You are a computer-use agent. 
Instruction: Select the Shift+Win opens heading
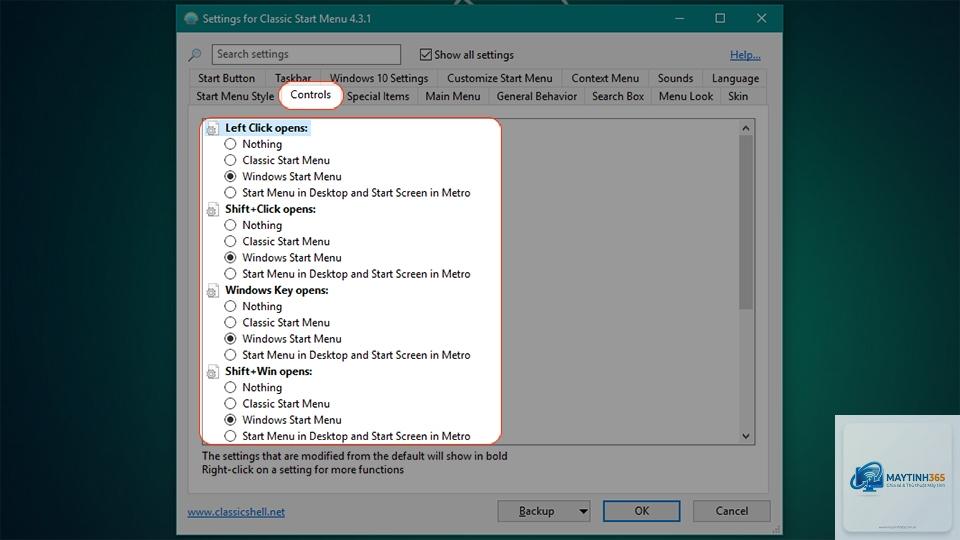coord(269,372)
